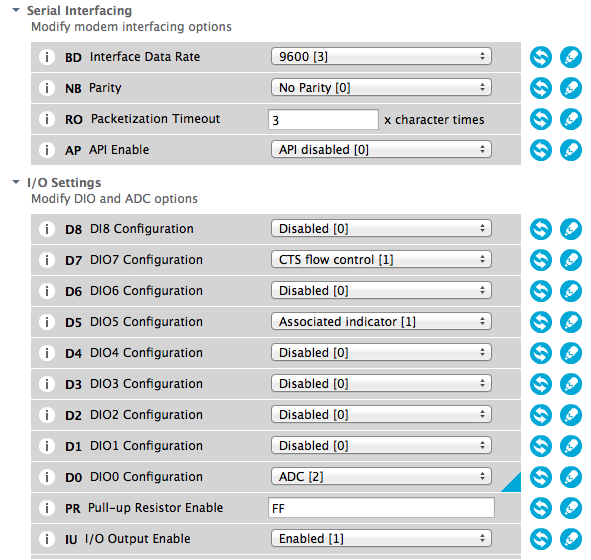This screenshot has height=560, width=591.
Task: Show info for D1 DIO1 Configuration
Action: (47, 446)
